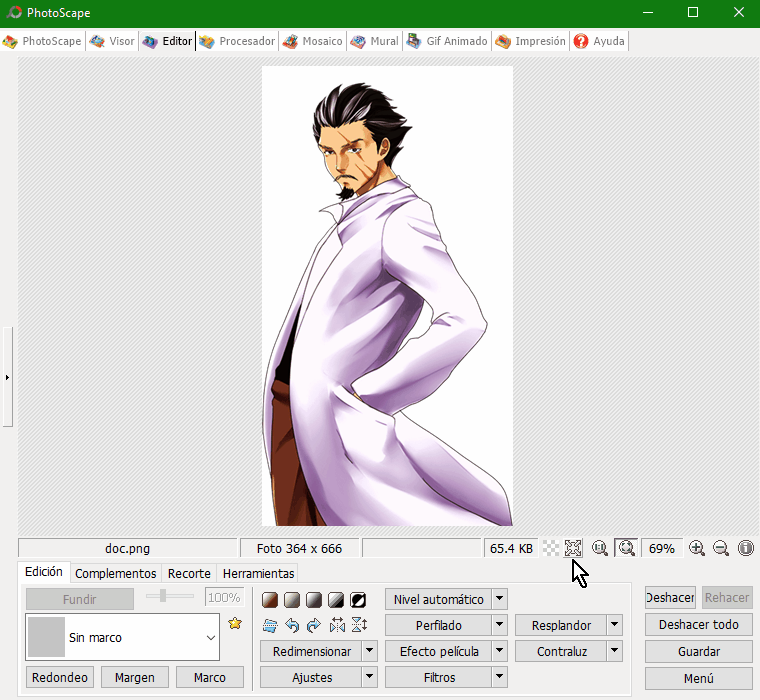Click the 1:1 original size zoom icon
Viewport: 760px width, 700px height.
coord(600,548)
